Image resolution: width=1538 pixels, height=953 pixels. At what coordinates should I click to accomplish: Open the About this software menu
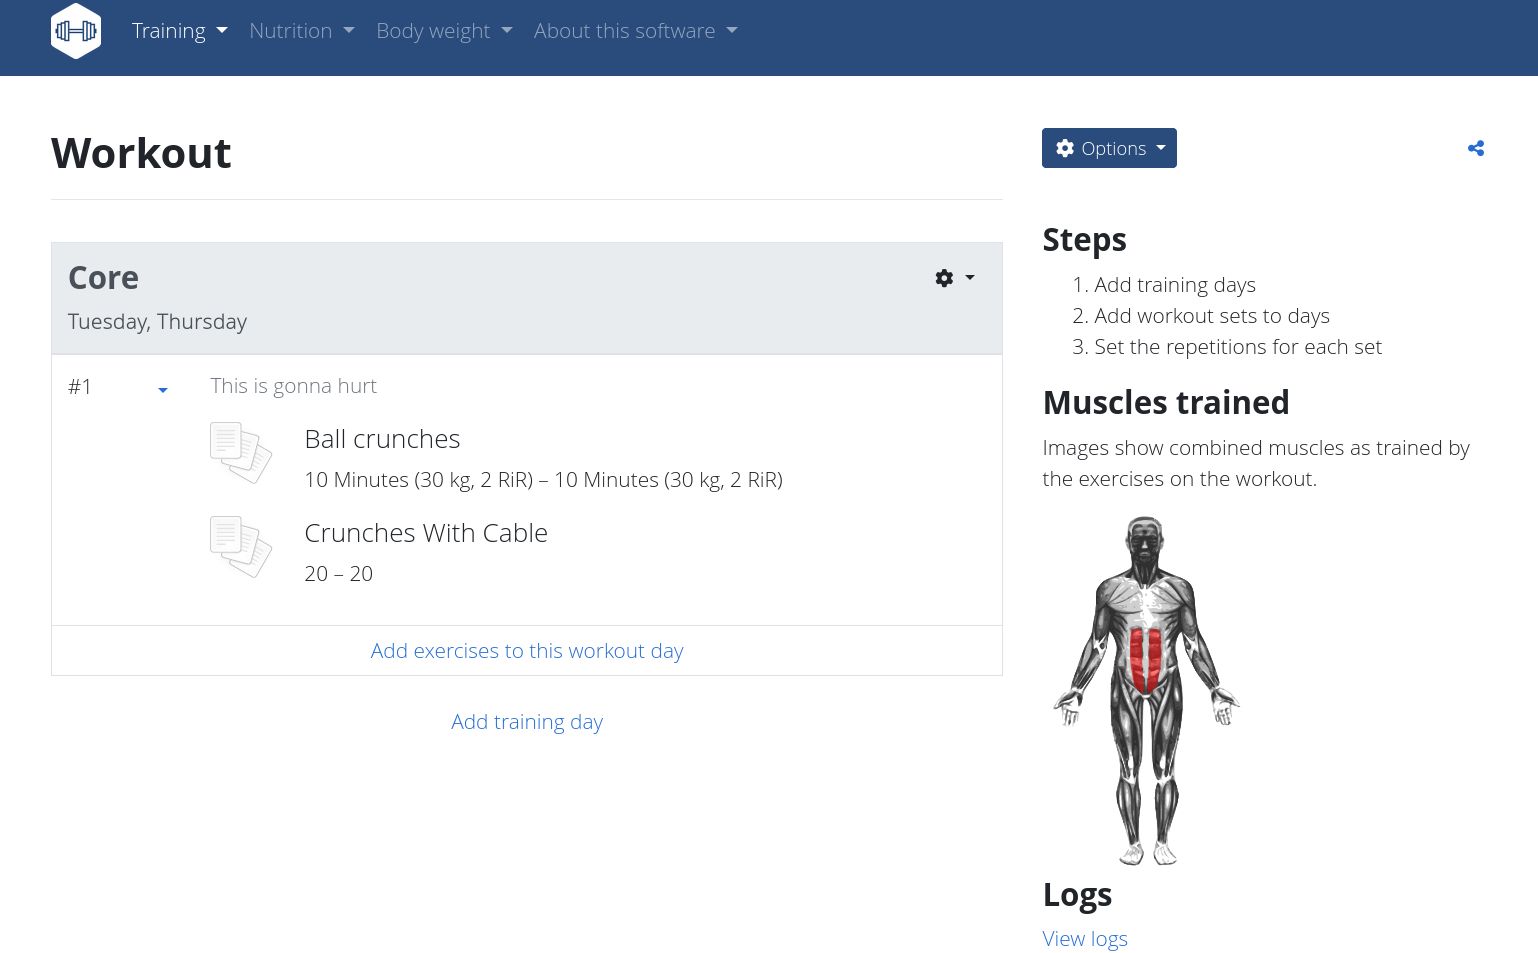[636, 31]
